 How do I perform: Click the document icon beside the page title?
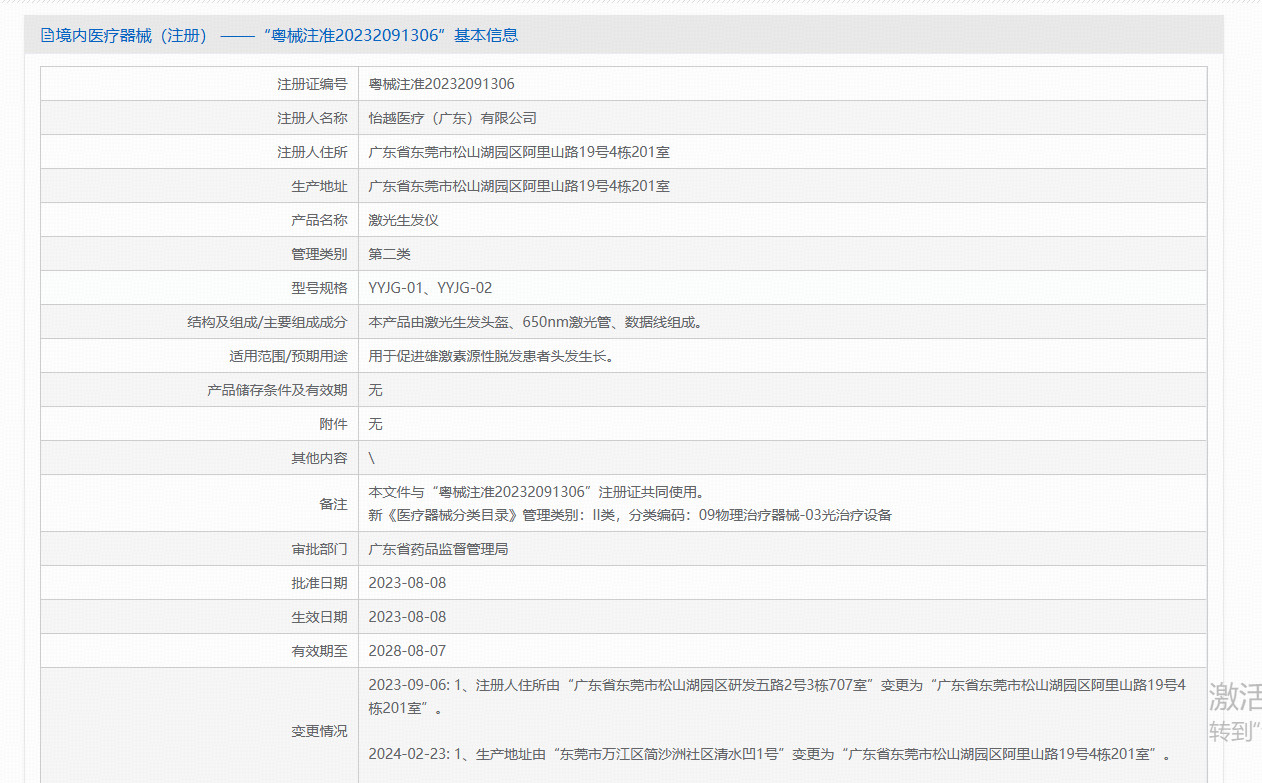pos(47,36)
